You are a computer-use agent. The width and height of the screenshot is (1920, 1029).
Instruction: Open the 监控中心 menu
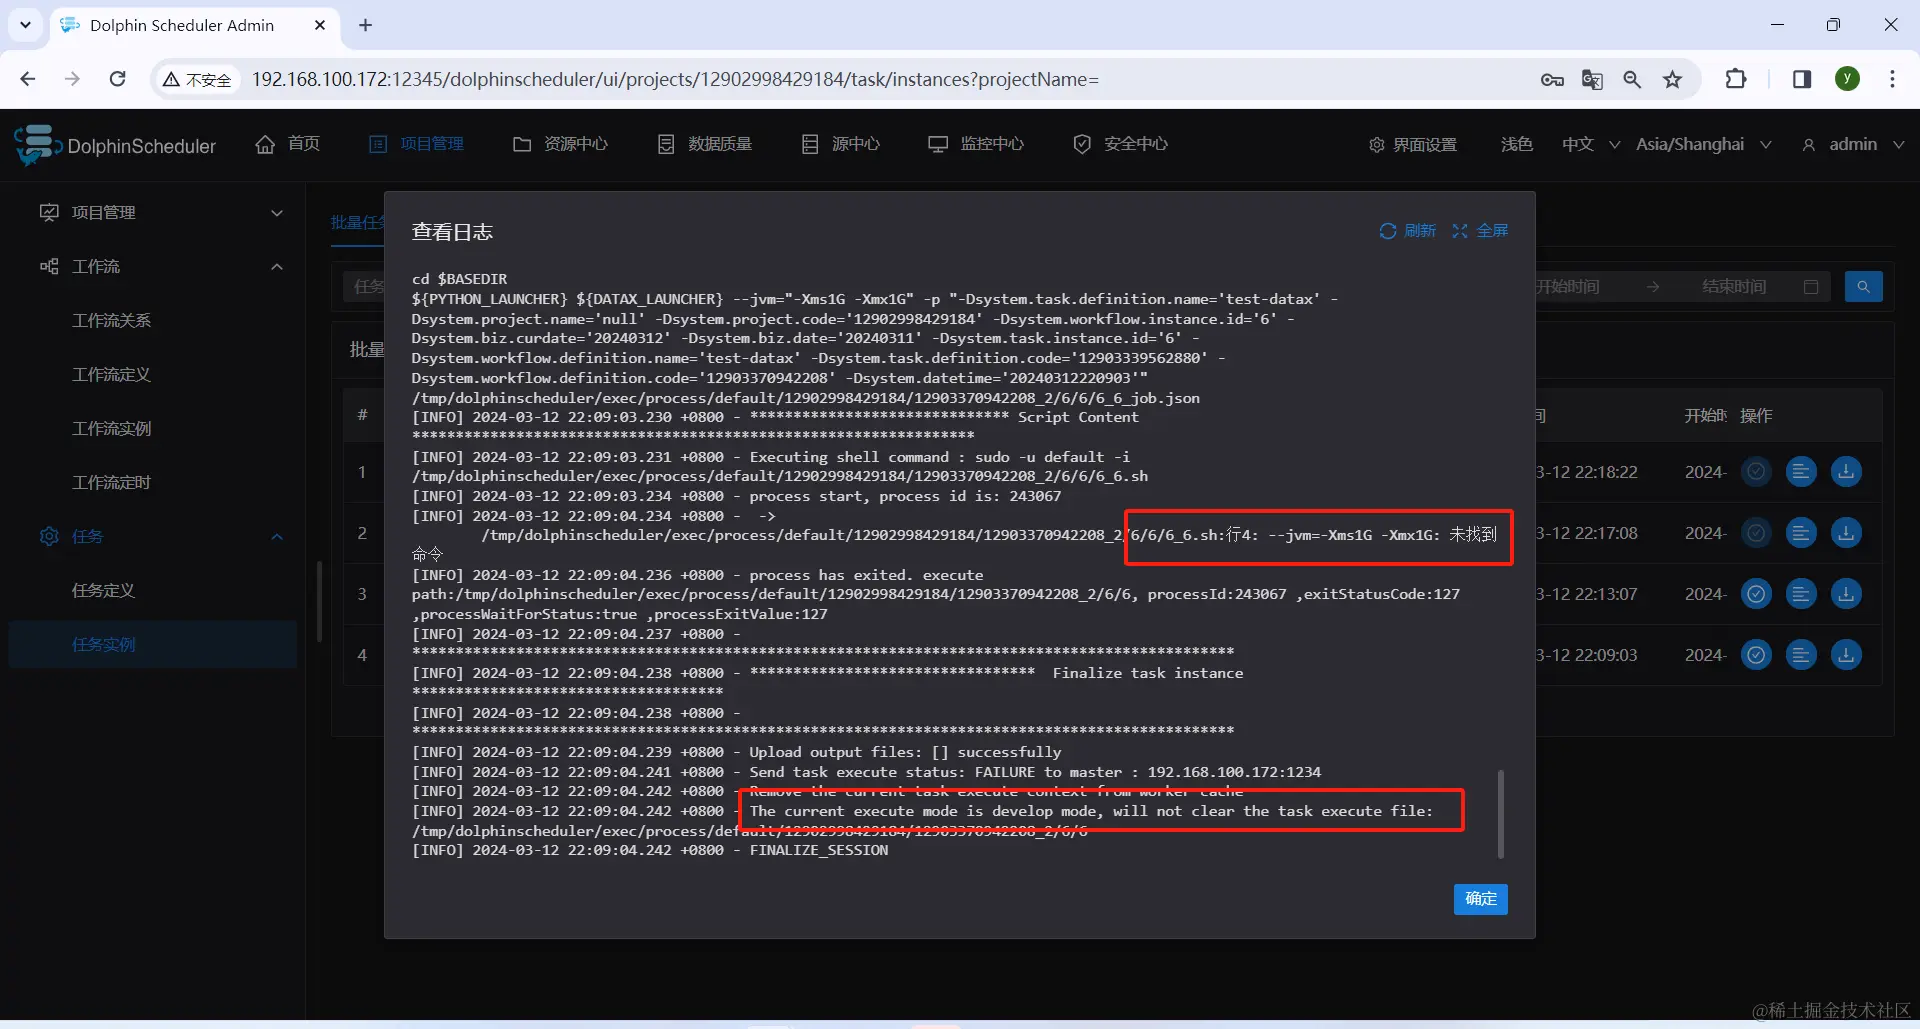[976, 144]
